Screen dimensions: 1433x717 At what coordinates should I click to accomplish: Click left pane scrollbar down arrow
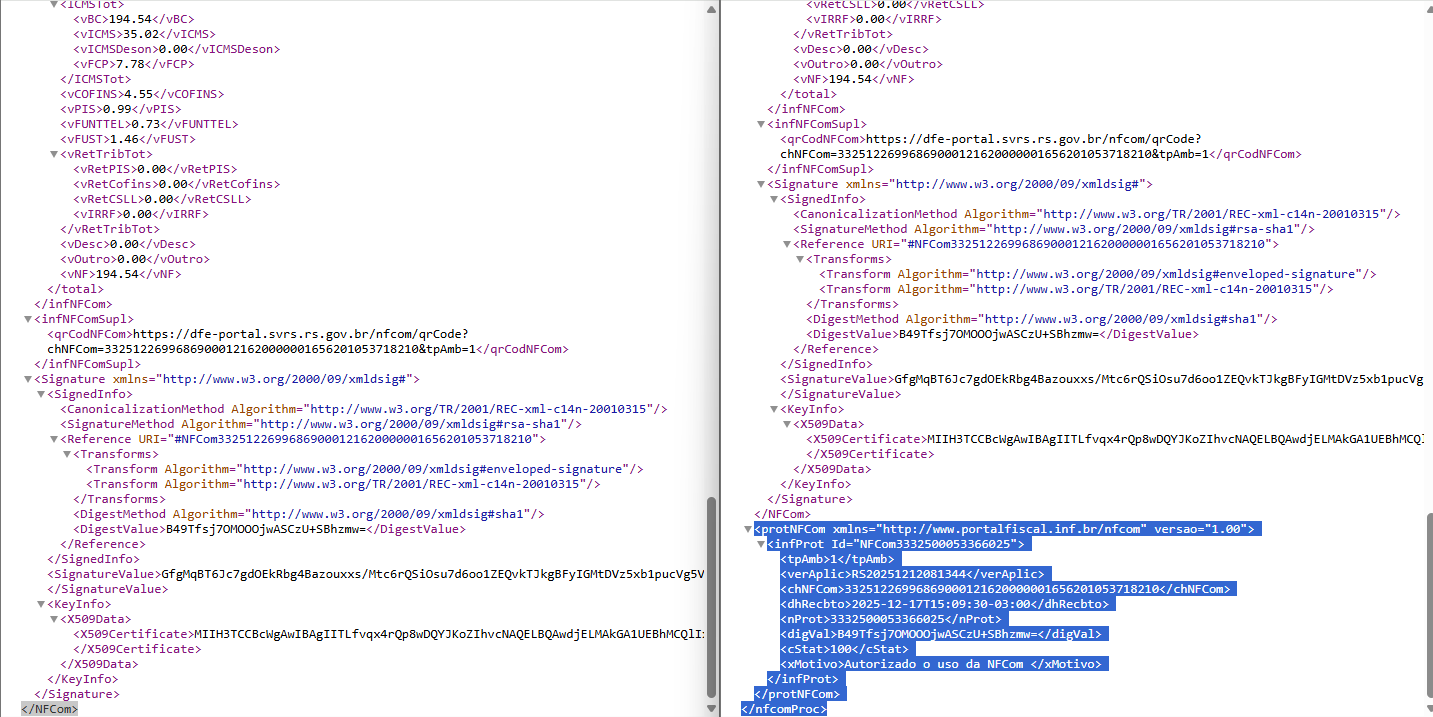pos(712,709)
